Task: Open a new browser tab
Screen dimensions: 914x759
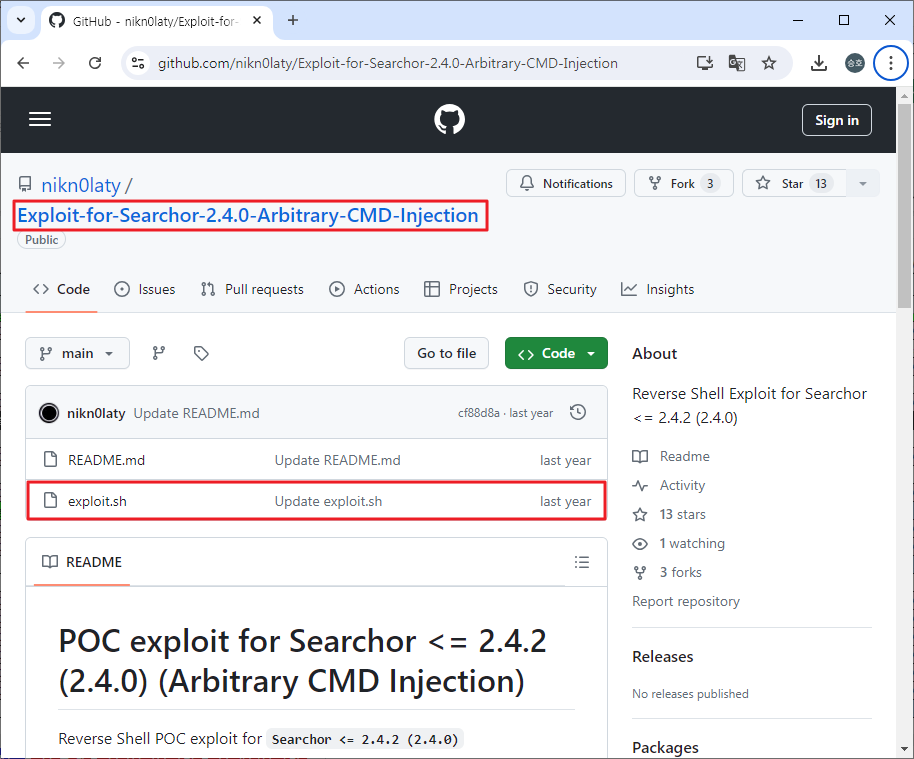Action: [293, 20]
